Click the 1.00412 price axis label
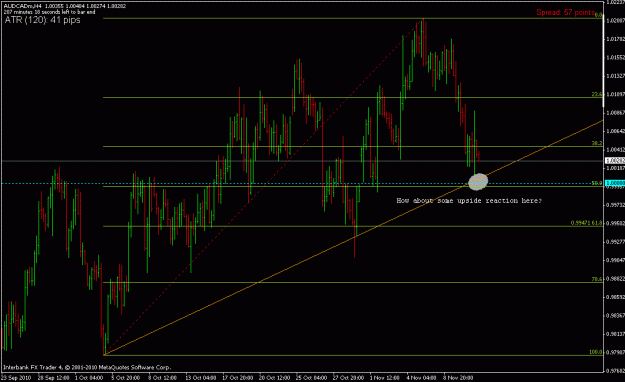 click(x=615, y=150)
